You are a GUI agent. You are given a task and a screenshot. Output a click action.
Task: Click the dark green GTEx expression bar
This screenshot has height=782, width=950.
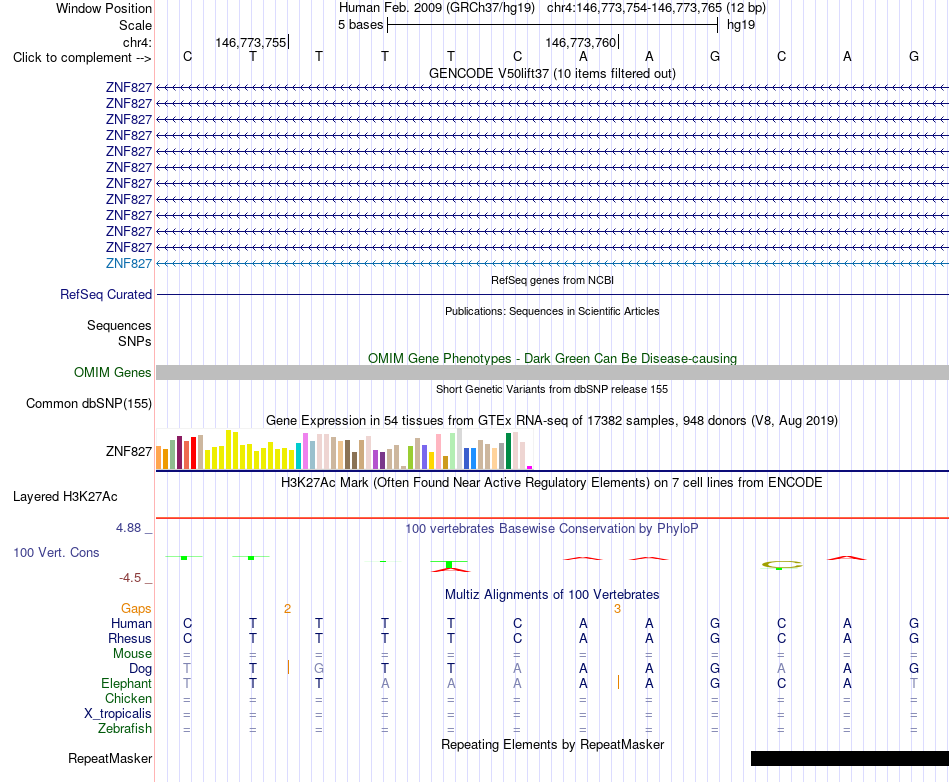click(x=508, y=451)
